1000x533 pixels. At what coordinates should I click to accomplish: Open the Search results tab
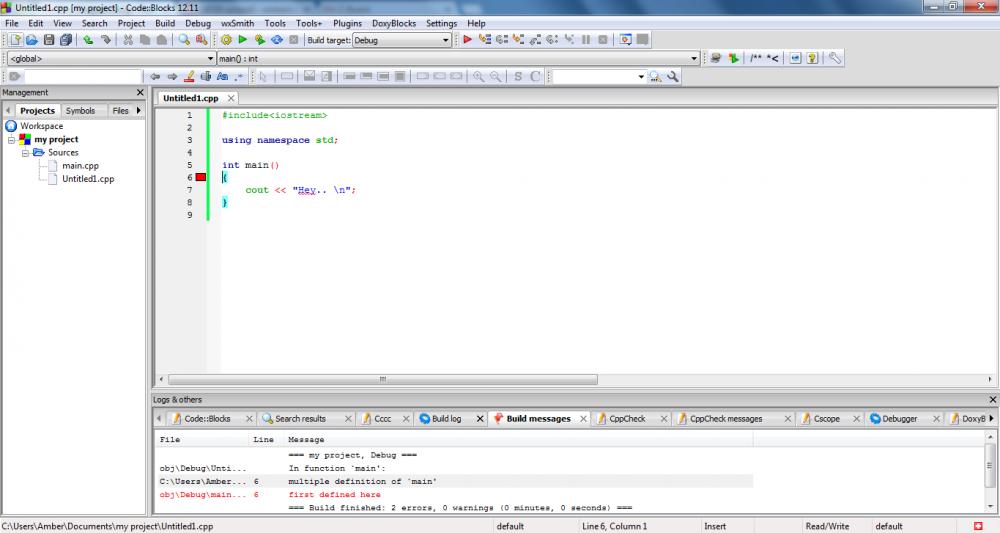[300, 419]
